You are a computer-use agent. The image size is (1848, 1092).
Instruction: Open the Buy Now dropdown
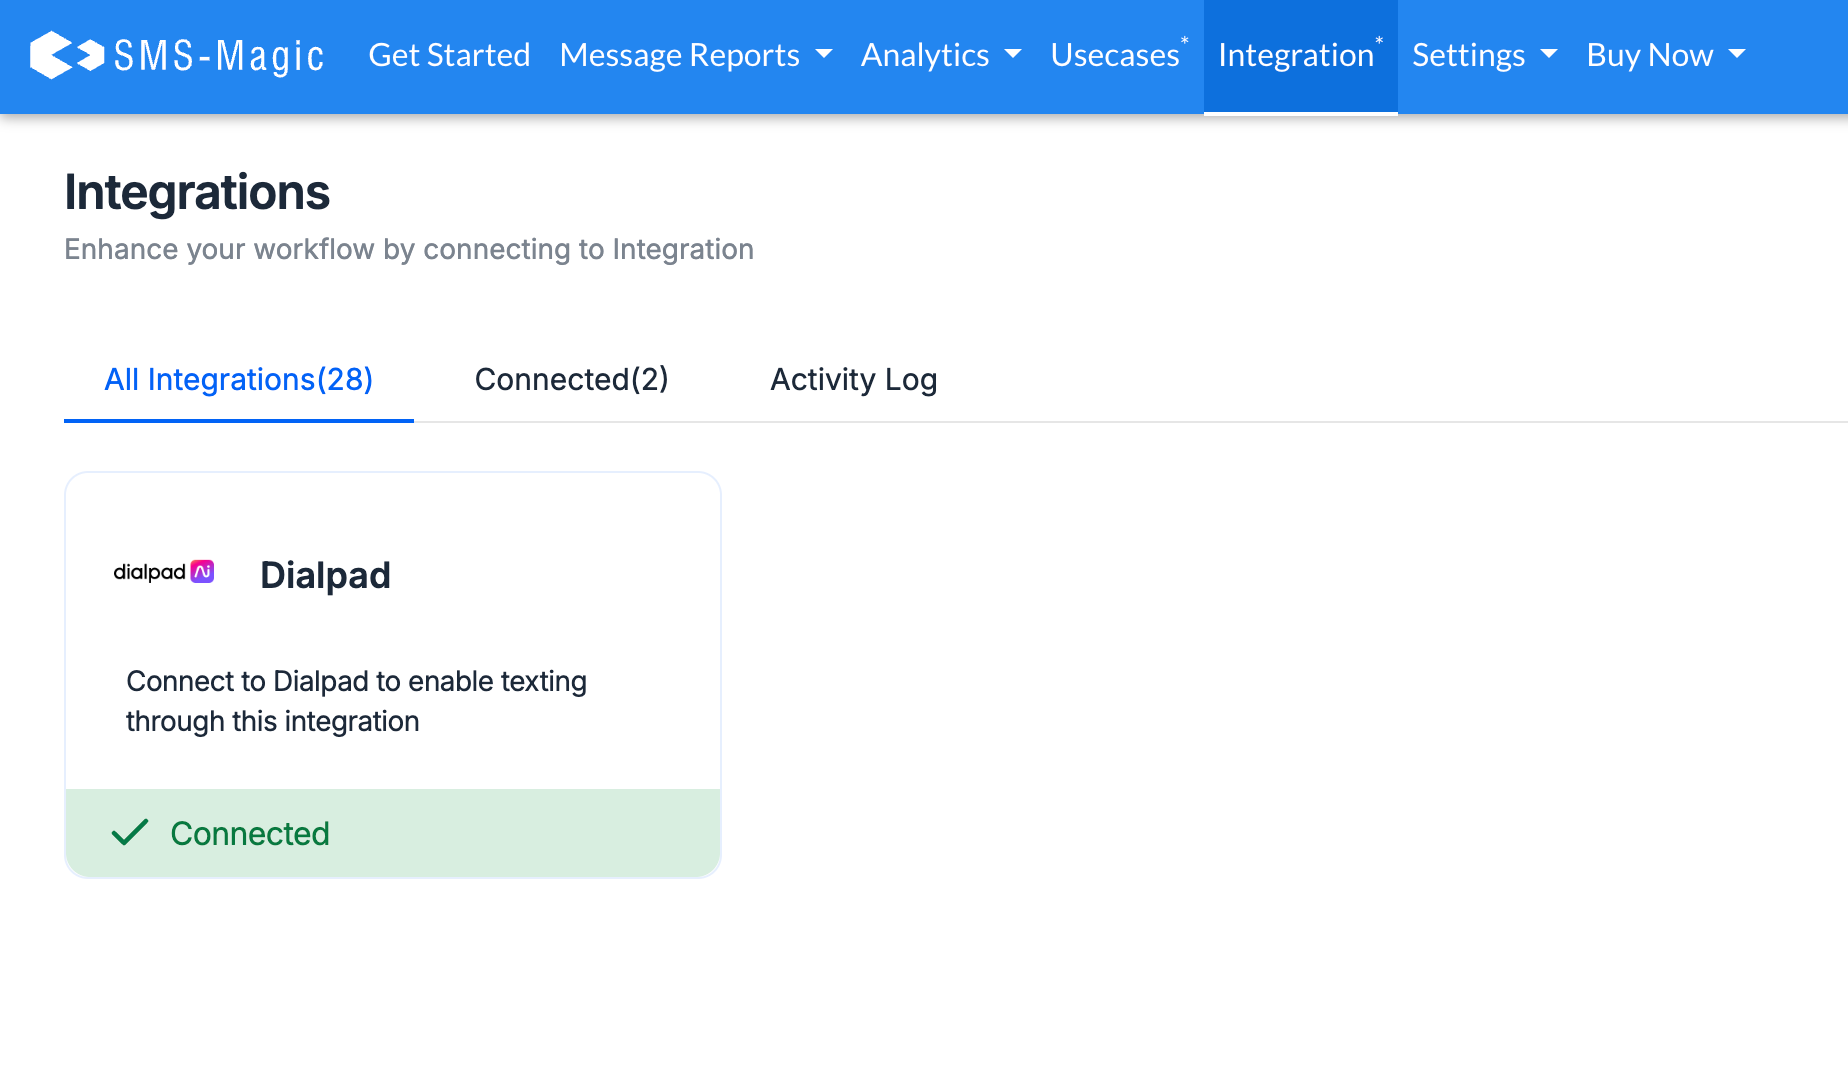tap(1666, 55)
